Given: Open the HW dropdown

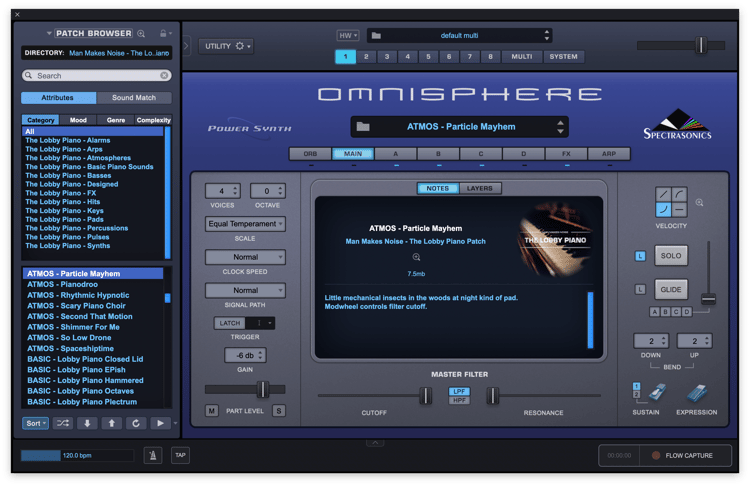Looking at the screenshot, I should click(348, 35).
